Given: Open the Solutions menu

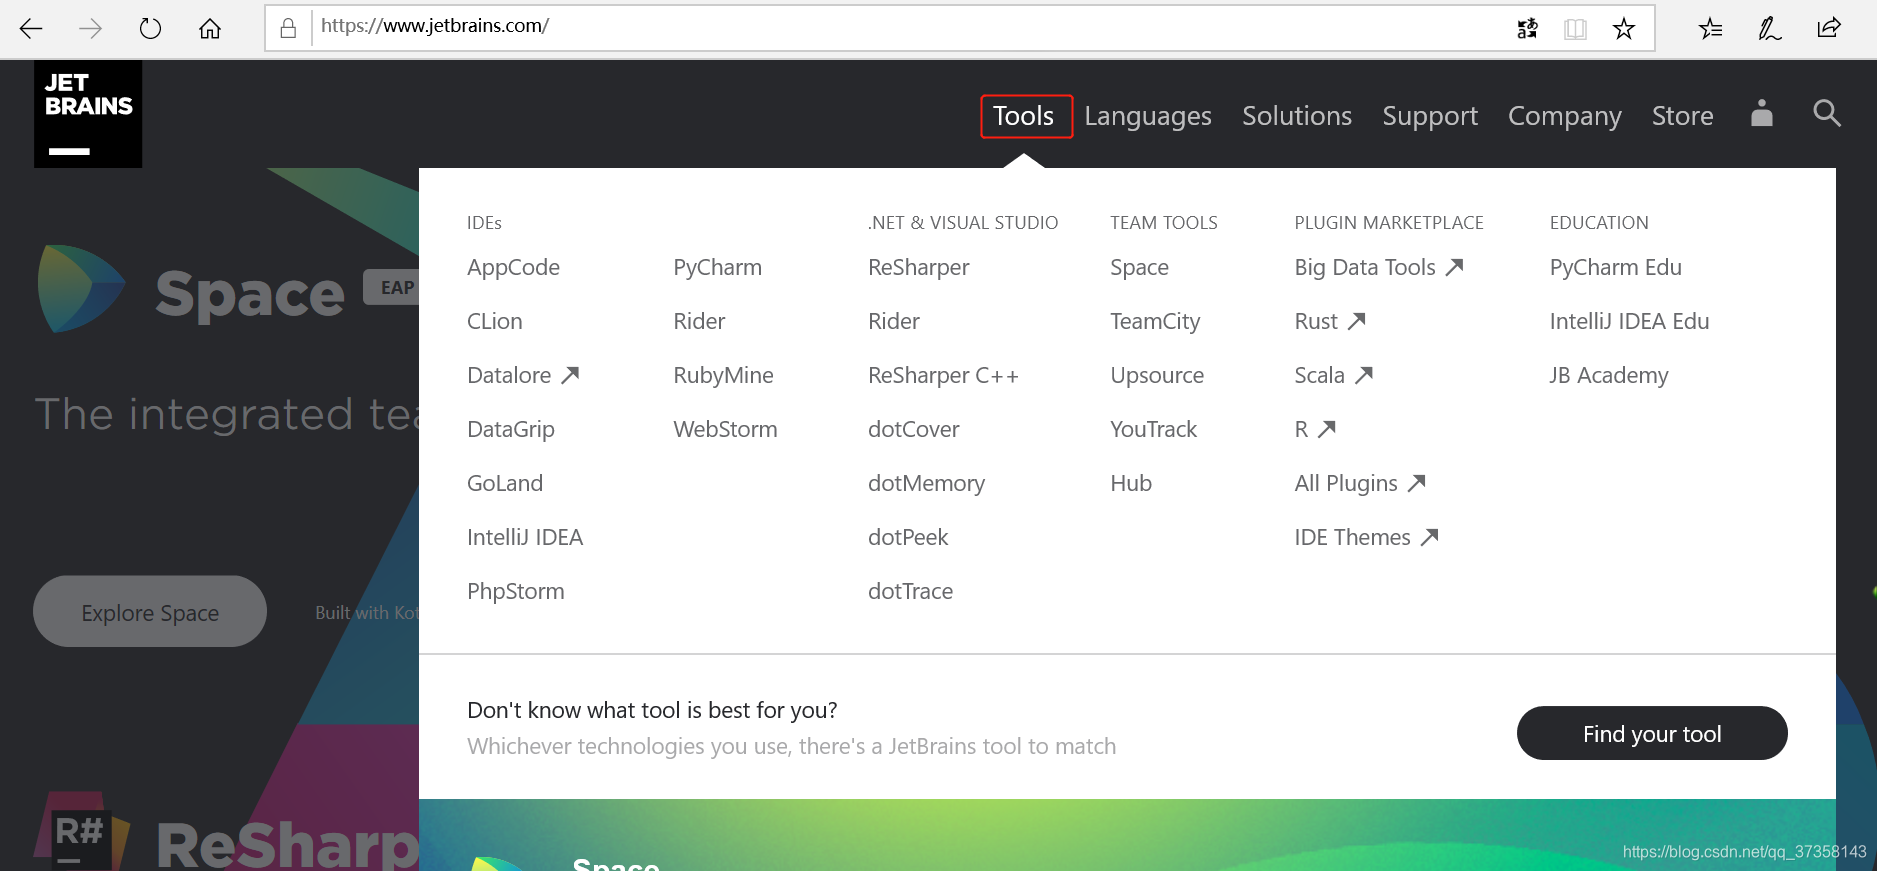Looking at the screenshot, I should pos(1297,116).
